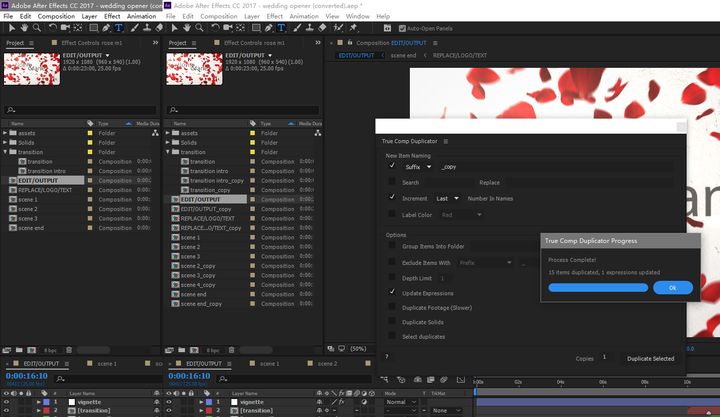The width and height of the screenshot is (720, 417).
Task: Create new composition in right Project panel
Action: 194,350
